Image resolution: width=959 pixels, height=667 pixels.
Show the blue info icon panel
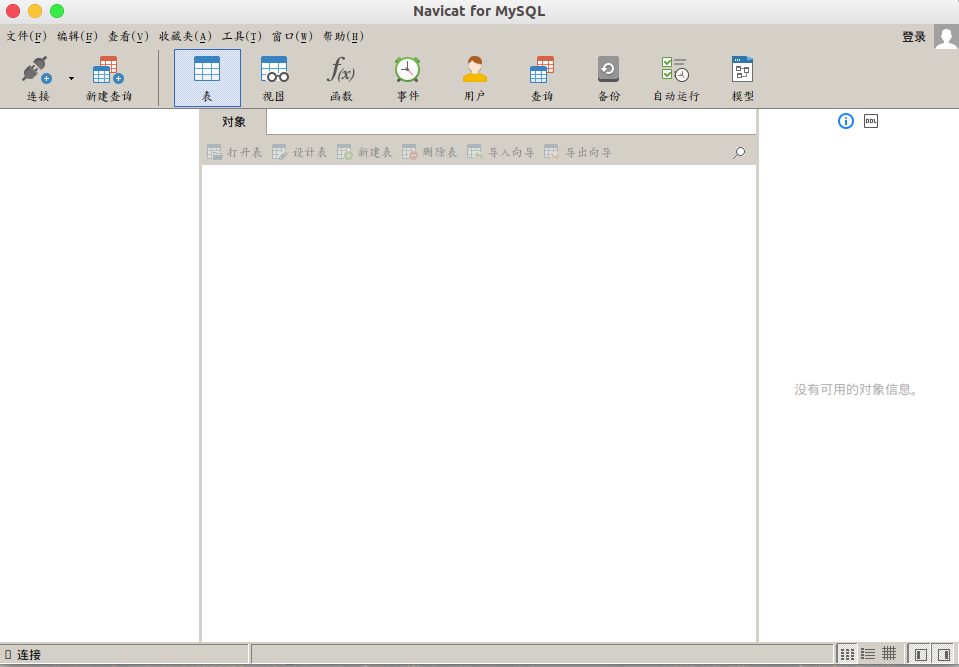(x=846, y=121)
